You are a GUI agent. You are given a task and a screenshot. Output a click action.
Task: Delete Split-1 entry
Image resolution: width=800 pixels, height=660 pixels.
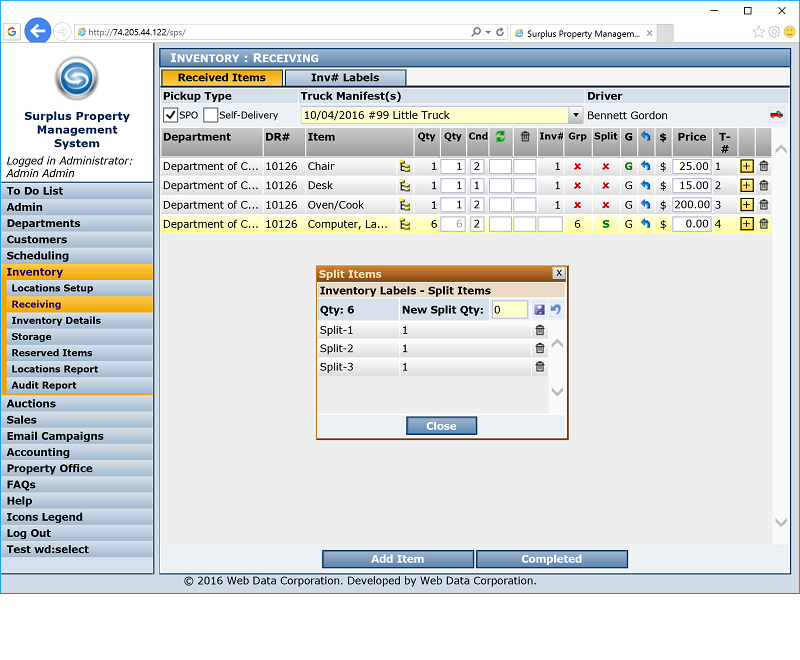[x=540, y=330]
